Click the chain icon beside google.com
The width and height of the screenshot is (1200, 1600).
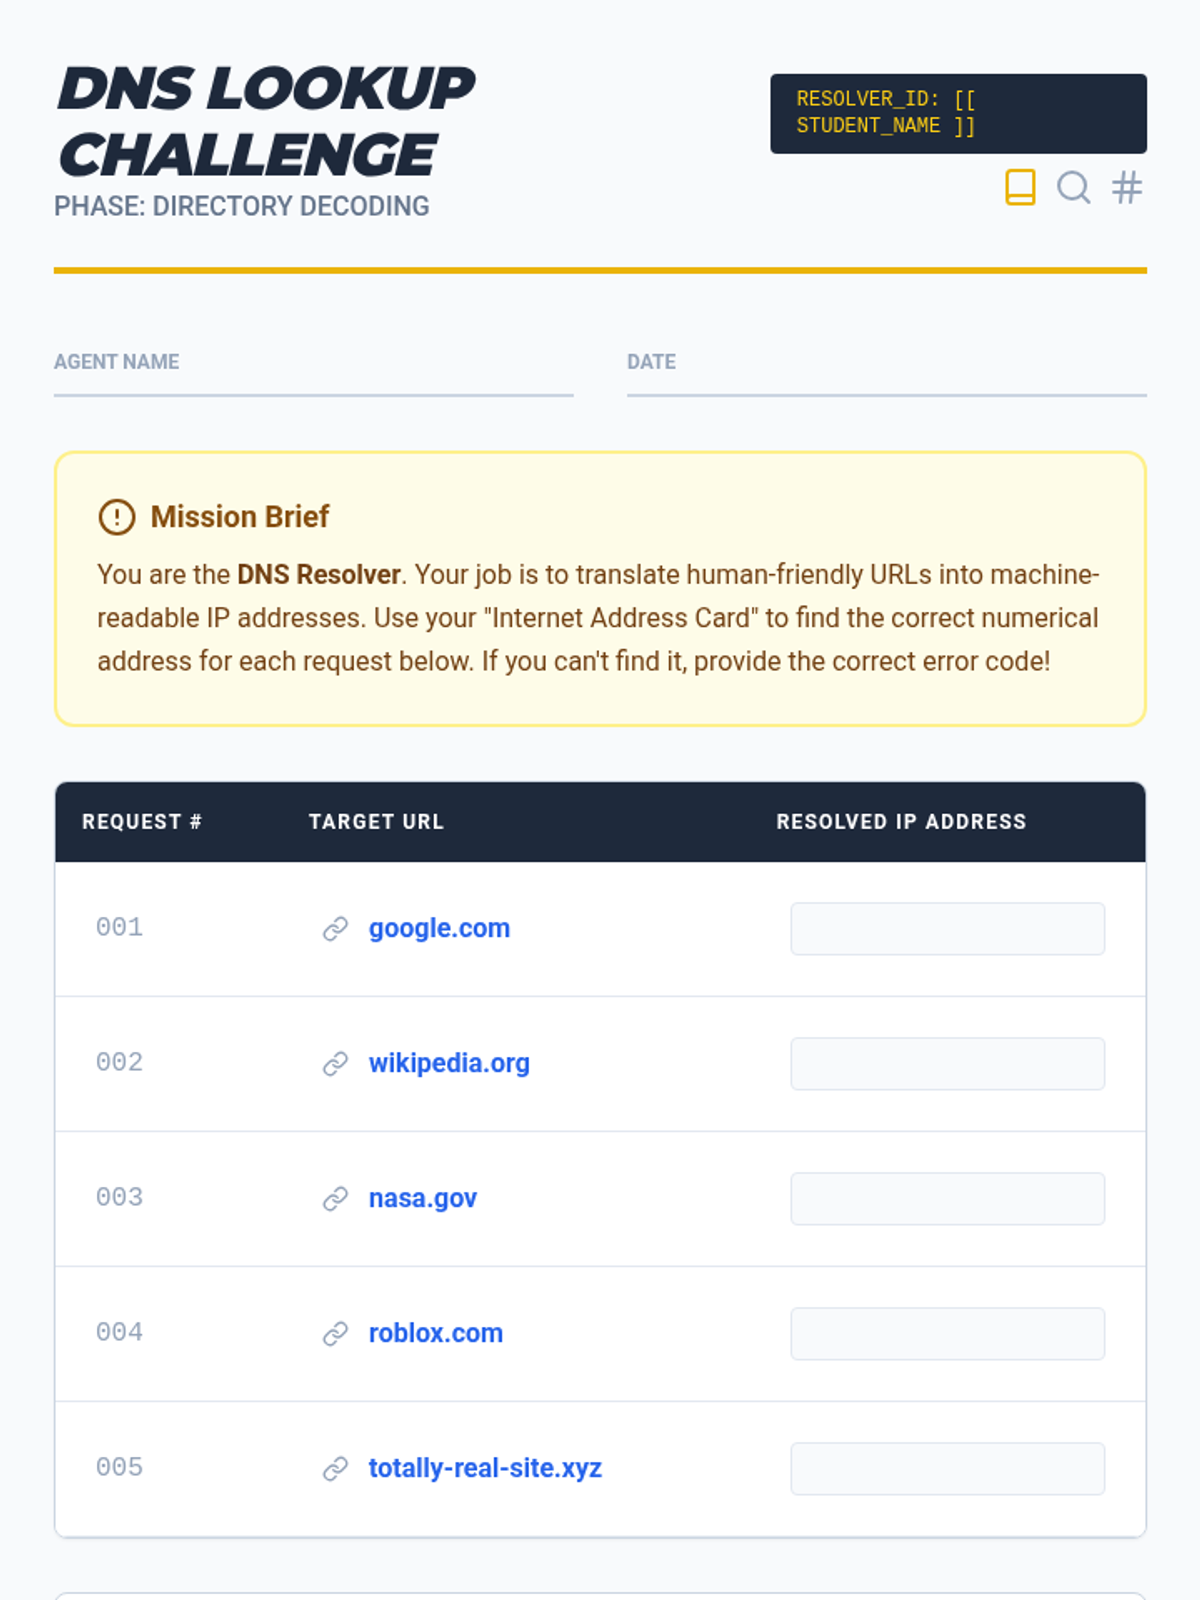tap(335, 929)
